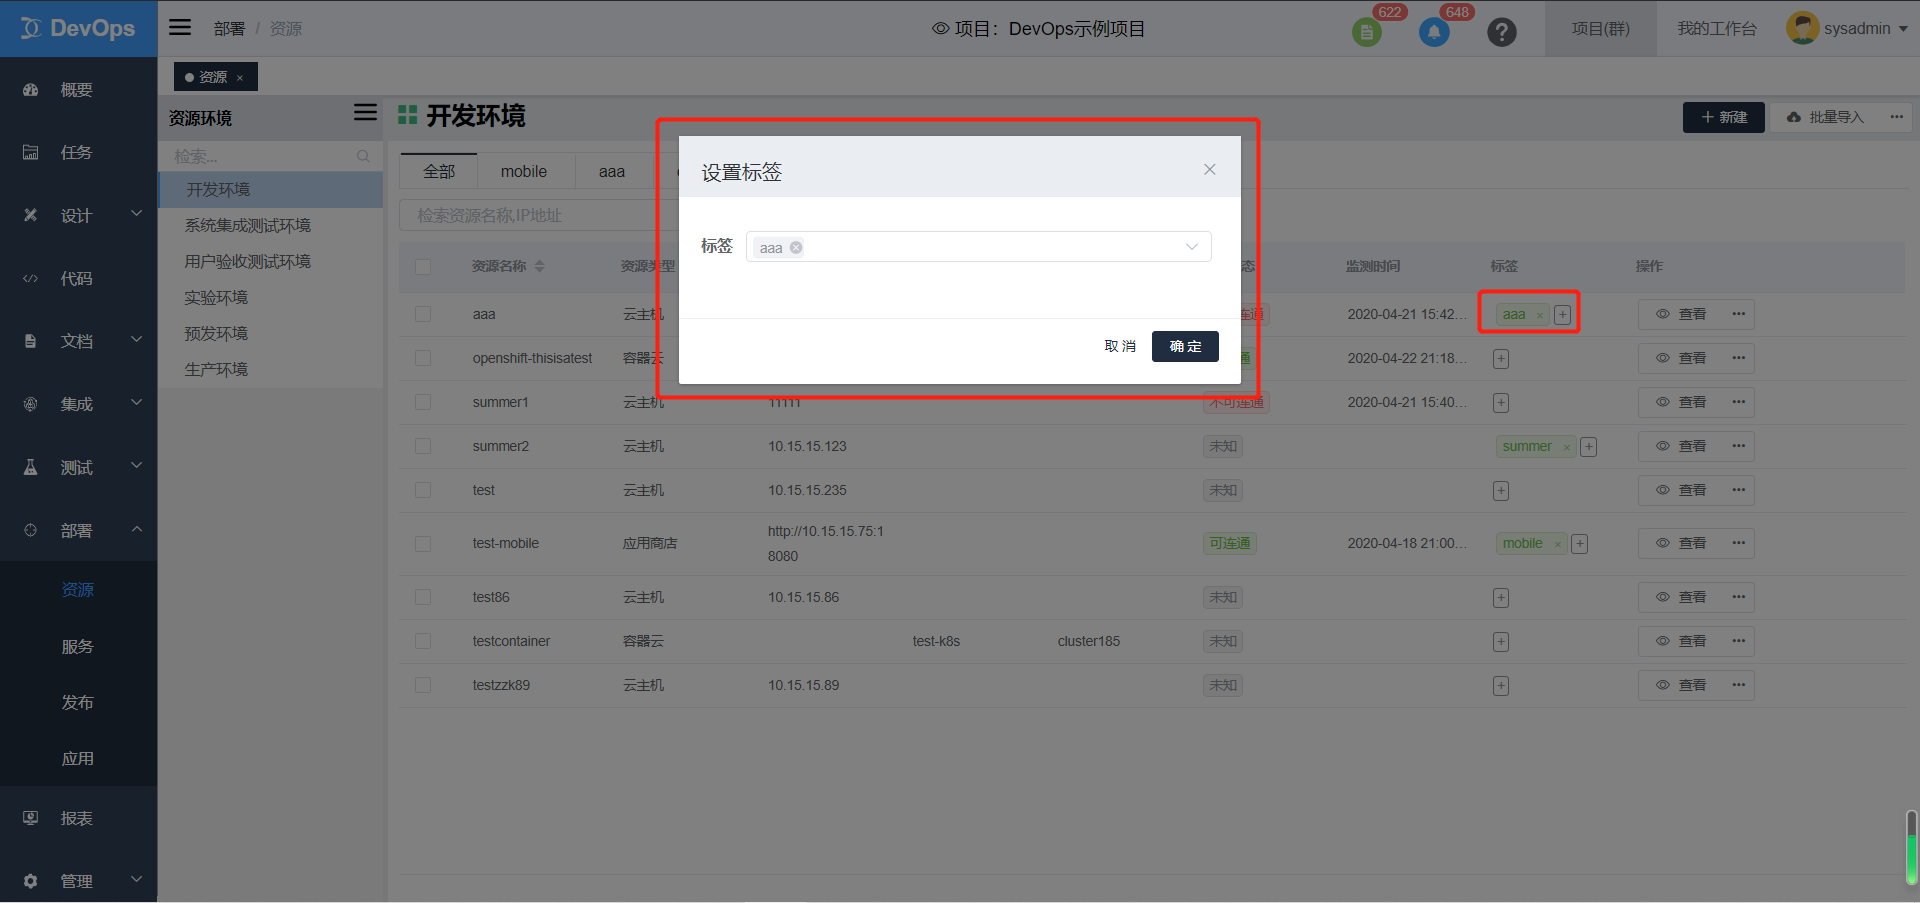1920x903 pixels.
Task: Add a tag to testzzk89 row
Action: [1501, 685]
